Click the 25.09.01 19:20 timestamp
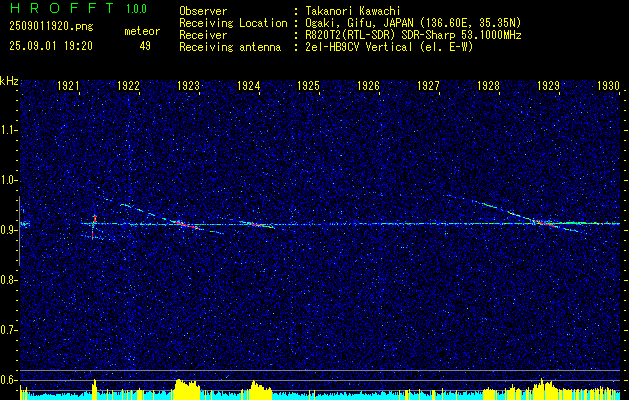The height and width of the screenshot is (400, 629). (x=51, y=46)
